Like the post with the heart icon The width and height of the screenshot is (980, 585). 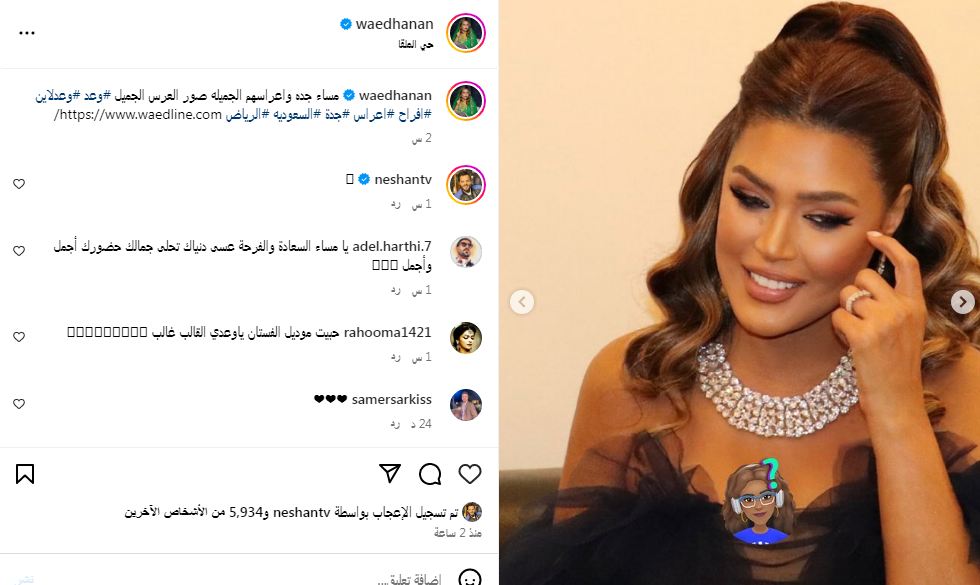(x=470, y=474)
